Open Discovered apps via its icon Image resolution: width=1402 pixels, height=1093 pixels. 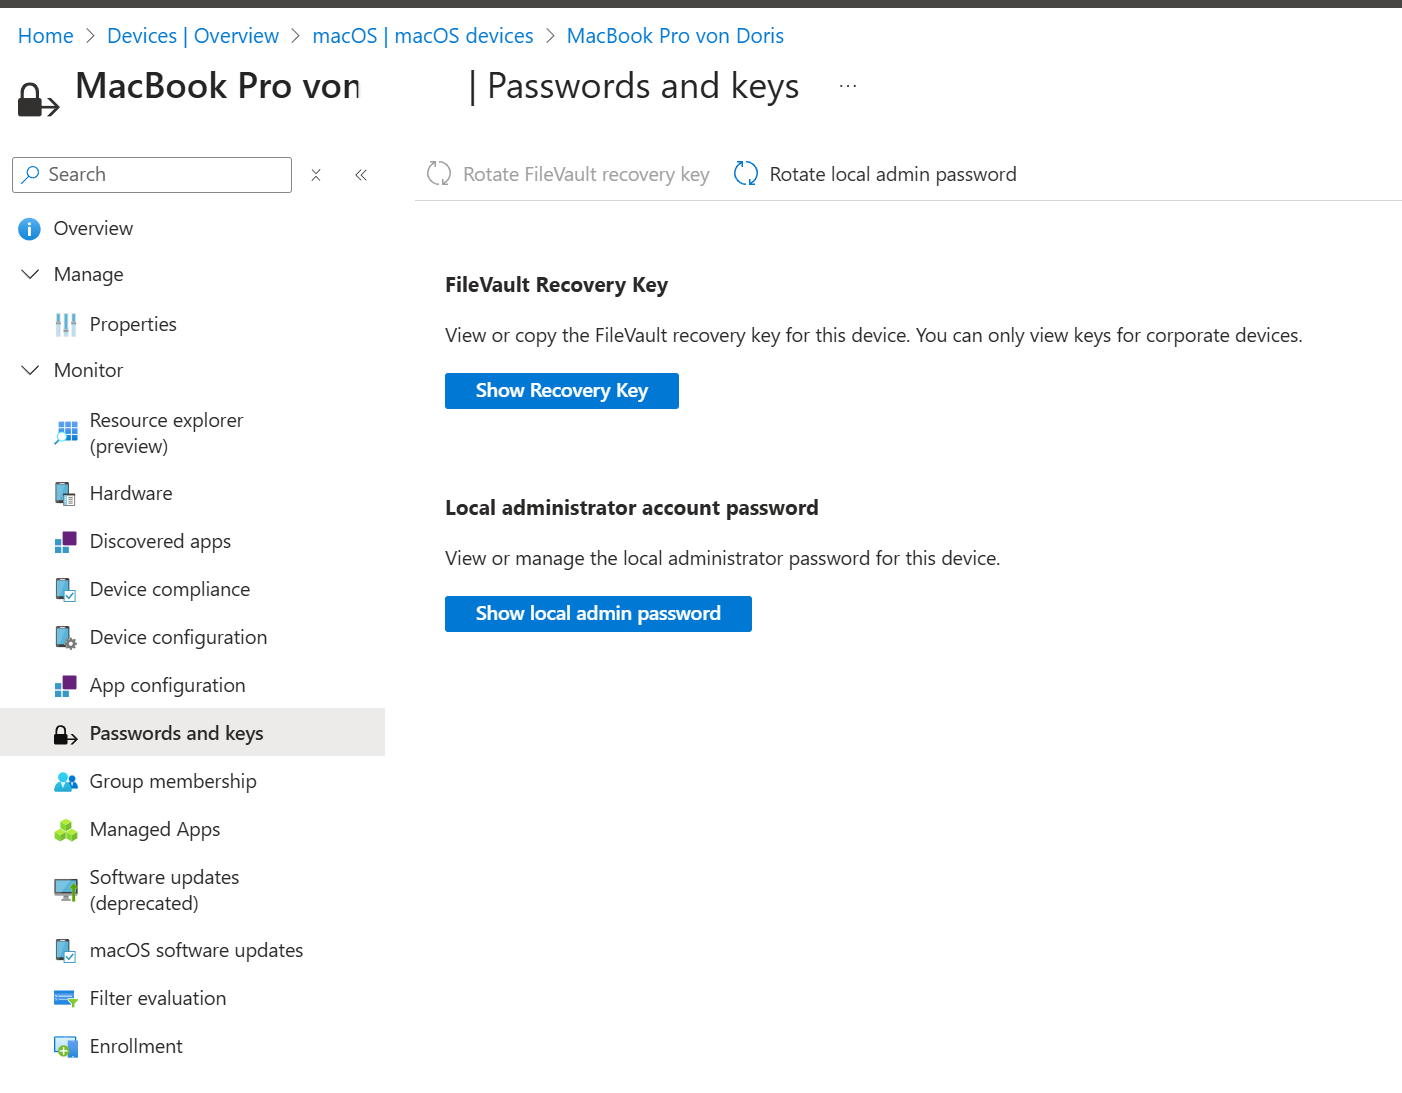click(65, 541)
